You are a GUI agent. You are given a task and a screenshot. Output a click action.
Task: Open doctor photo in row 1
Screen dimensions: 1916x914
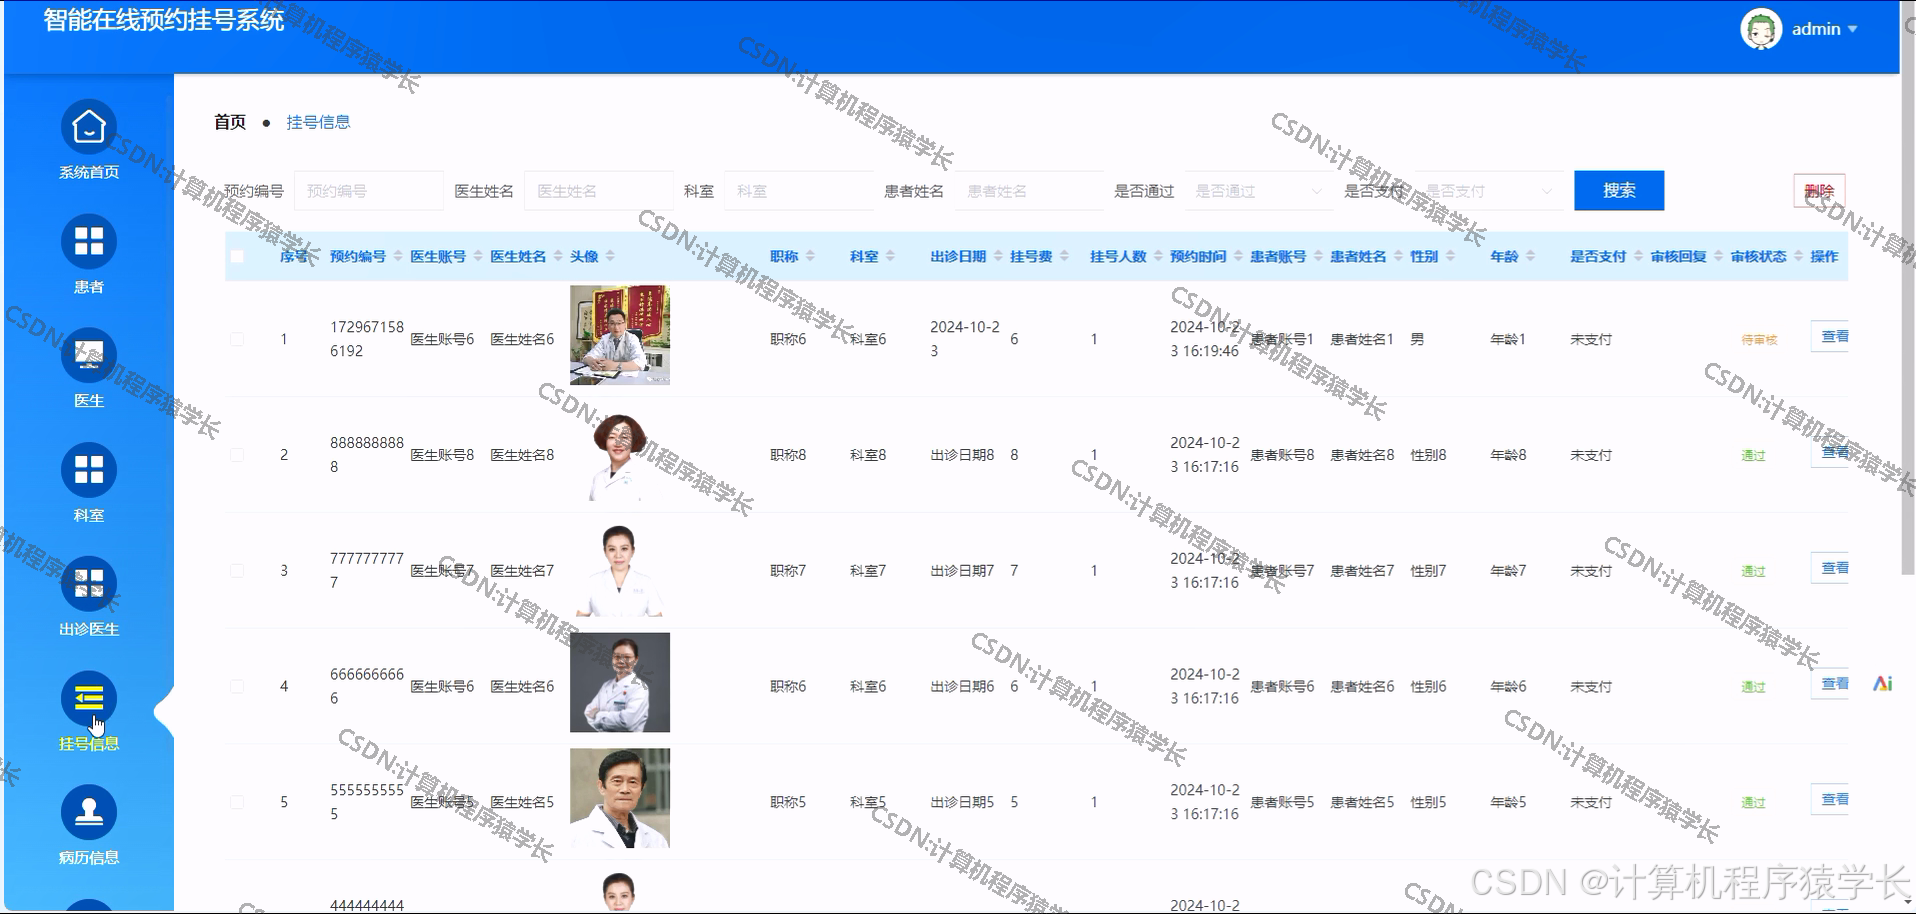pyautogui.click(x=620, y=335)
